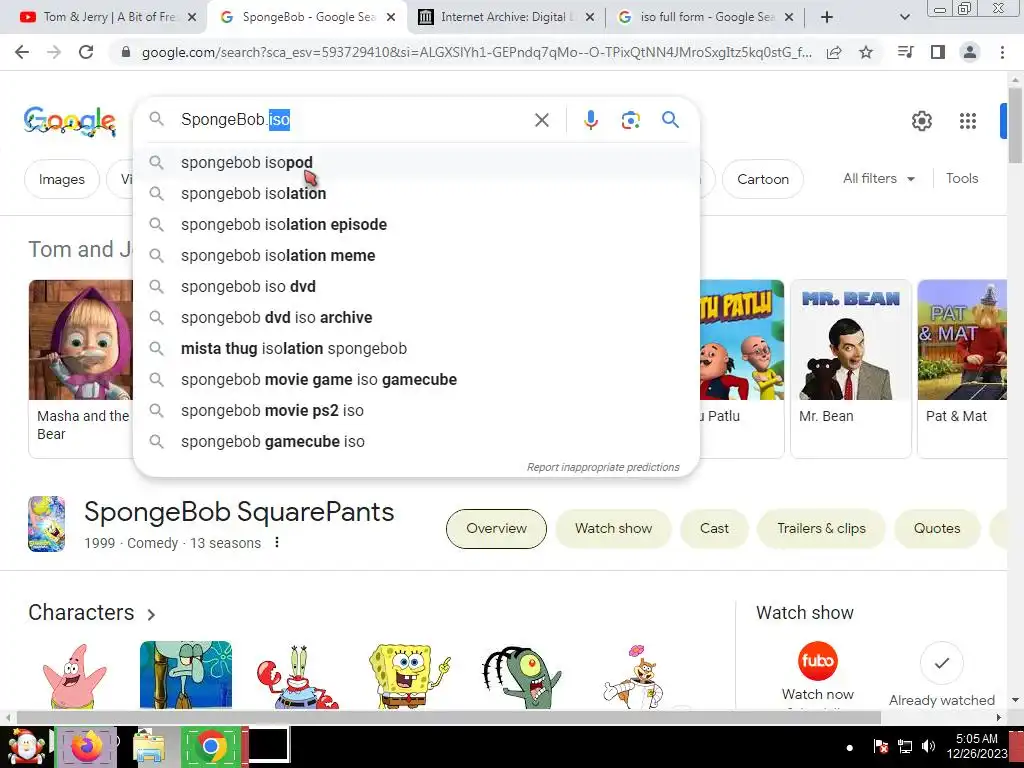This screenshot has height=768, width=1024.
Task: Toggle the Already watched checkmark
Action: 941,663
